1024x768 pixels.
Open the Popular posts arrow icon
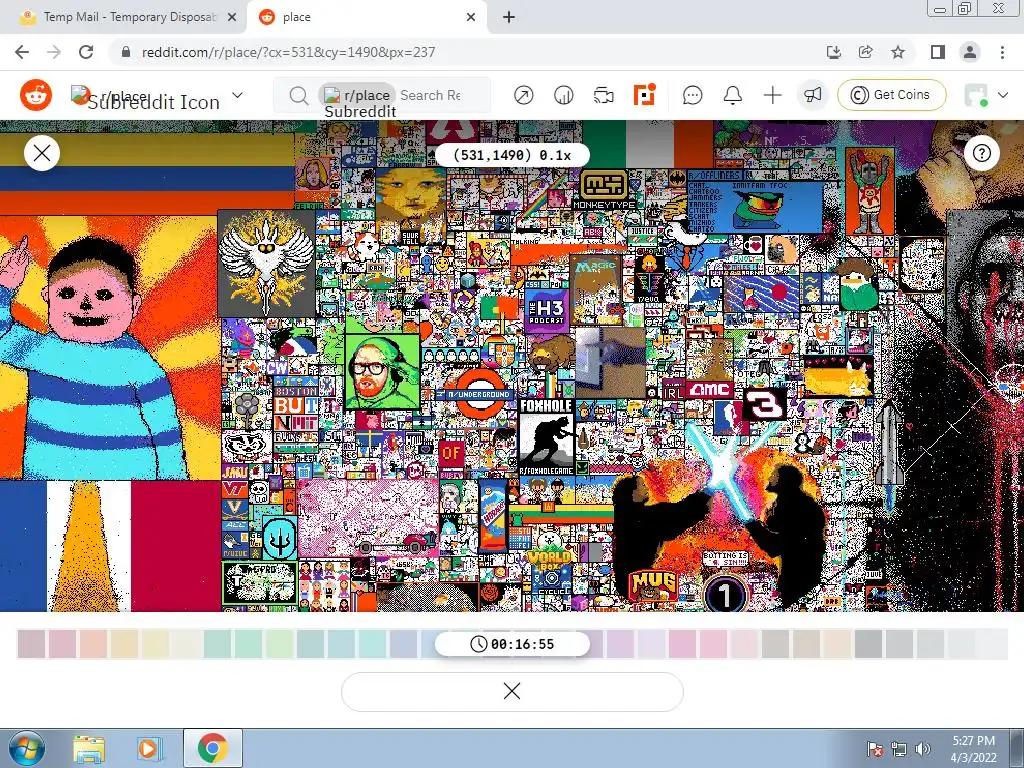[x=523, y=95]
